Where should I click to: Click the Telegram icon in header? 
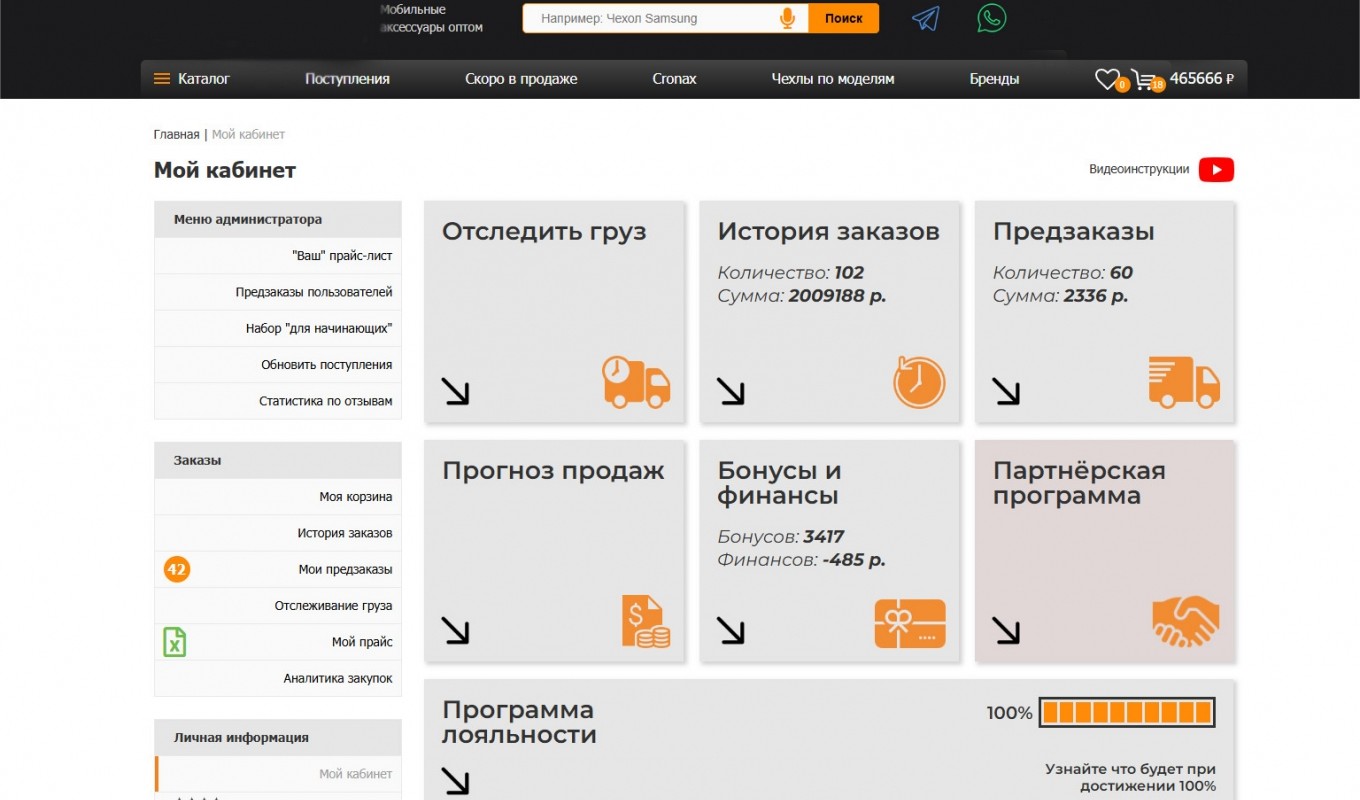coord(926,19)
